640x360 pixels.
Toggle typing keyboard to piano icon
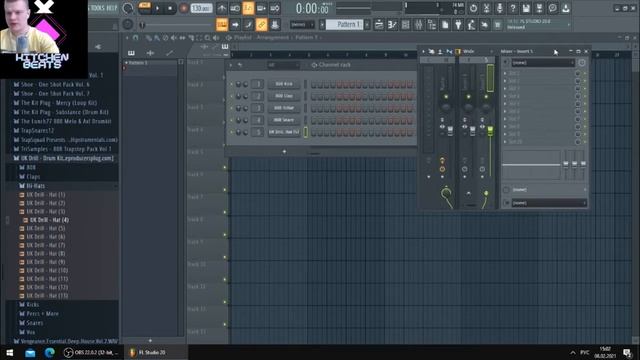[222, 25]
